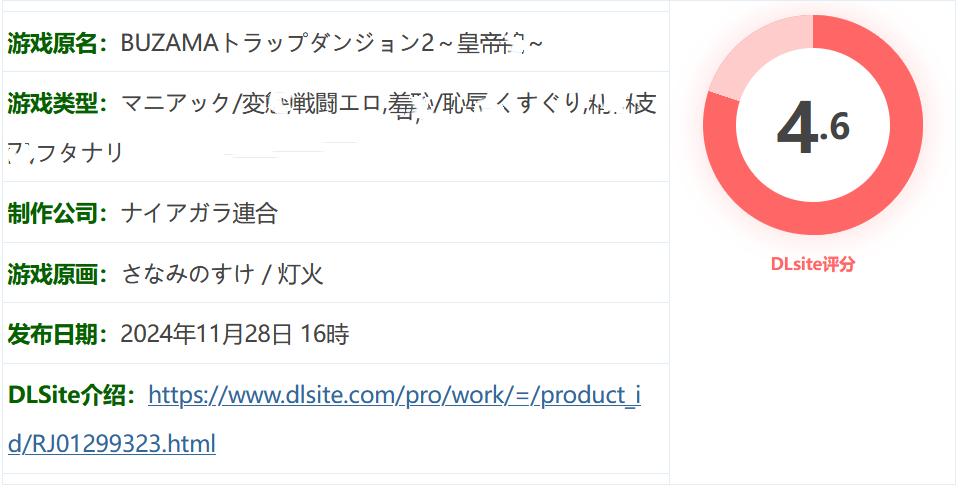The width and height of the screenshot is (957, 485).
Task: Click the 游戏类型 label
Action: [x=52, y=104]
